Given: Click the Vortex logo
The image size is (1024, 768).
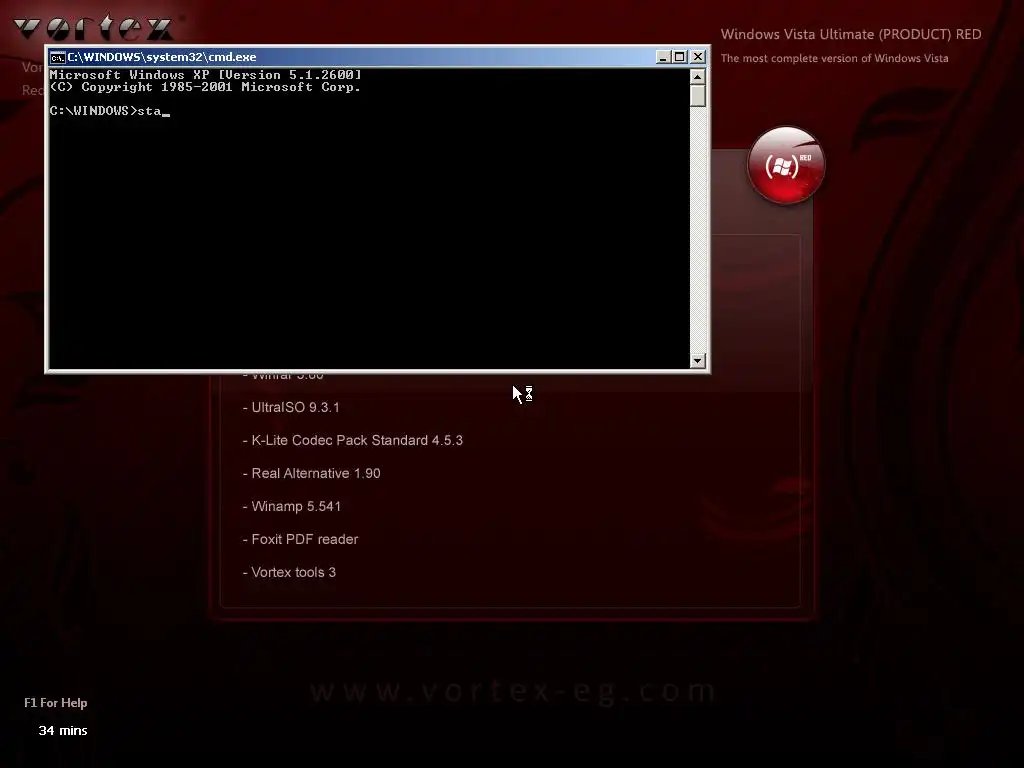Looking at the screenshot, I should pos(93,27).
